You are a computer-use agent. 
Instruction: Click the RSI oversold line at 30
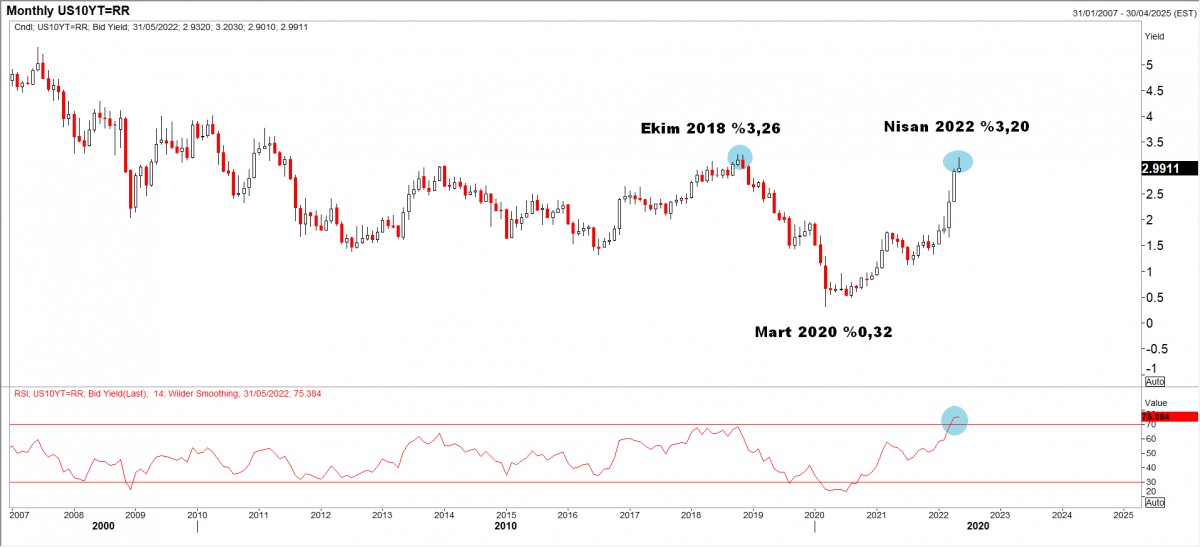[x=500, y=482]
